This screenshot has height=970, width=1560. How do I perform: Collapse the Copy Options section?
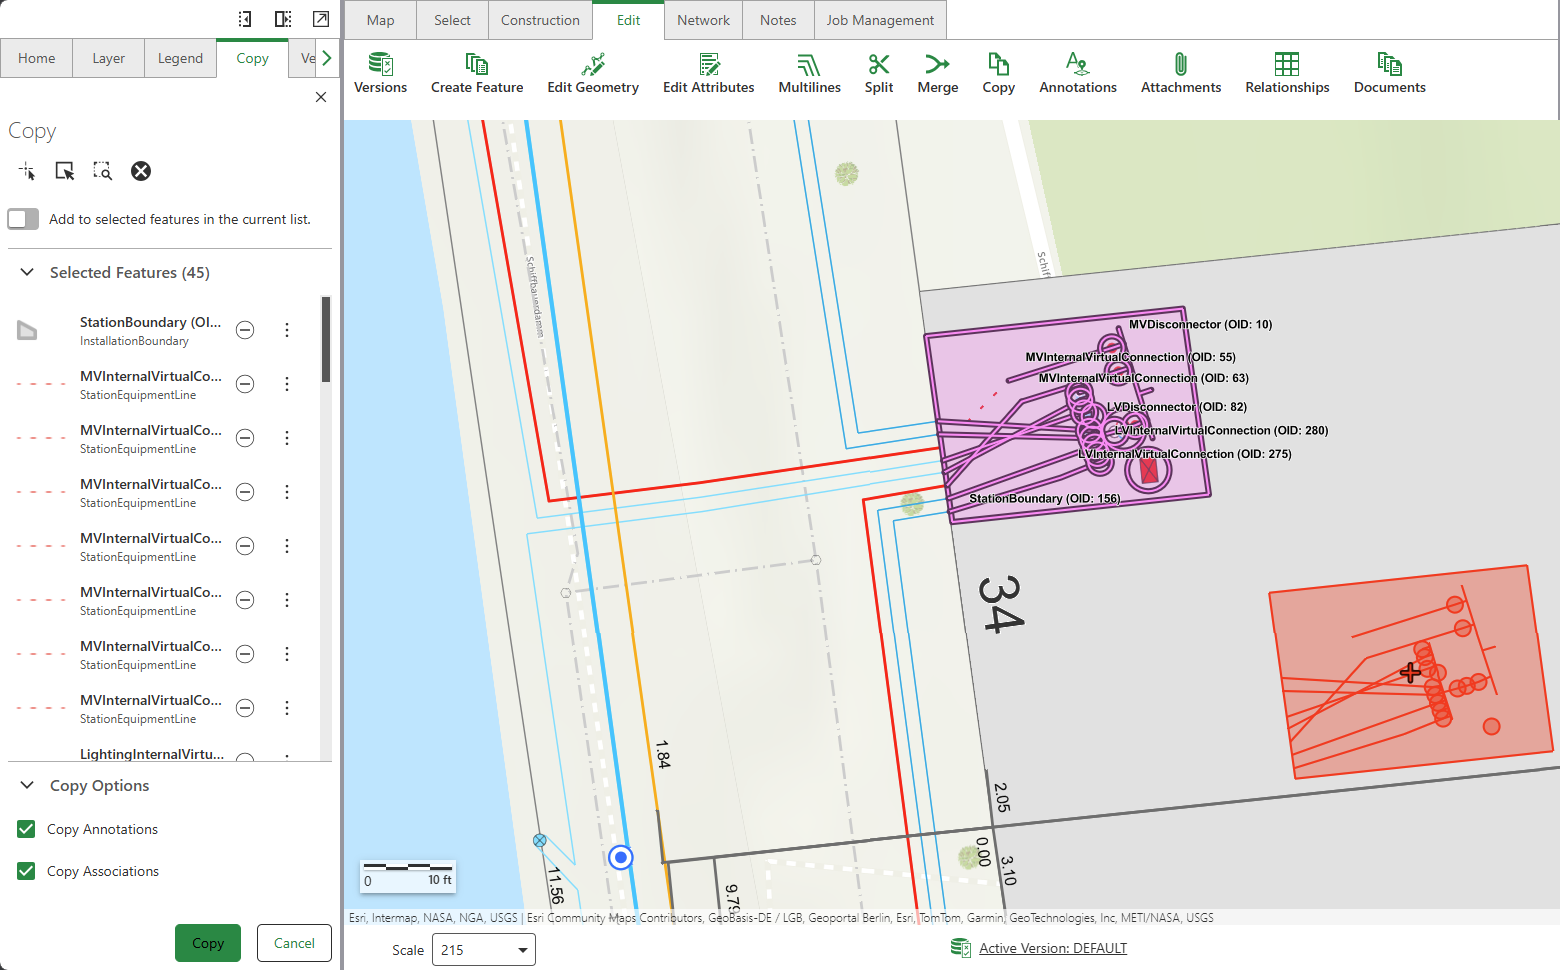27,785
